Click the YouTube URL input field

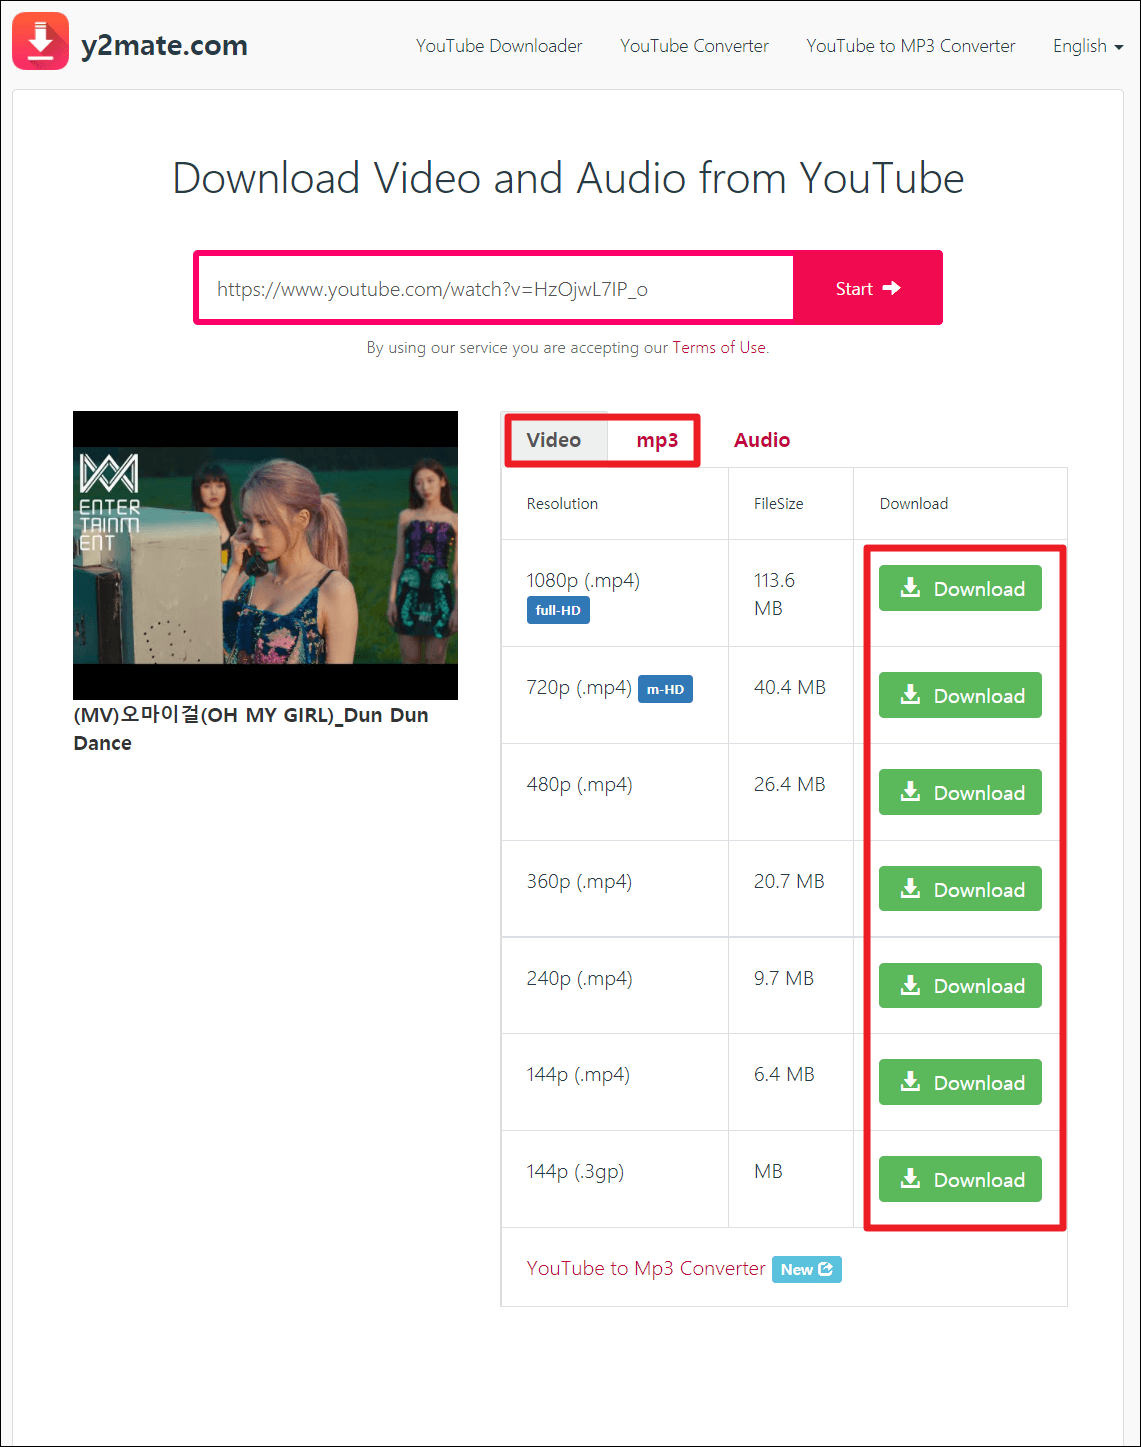(x=496, y=288)
